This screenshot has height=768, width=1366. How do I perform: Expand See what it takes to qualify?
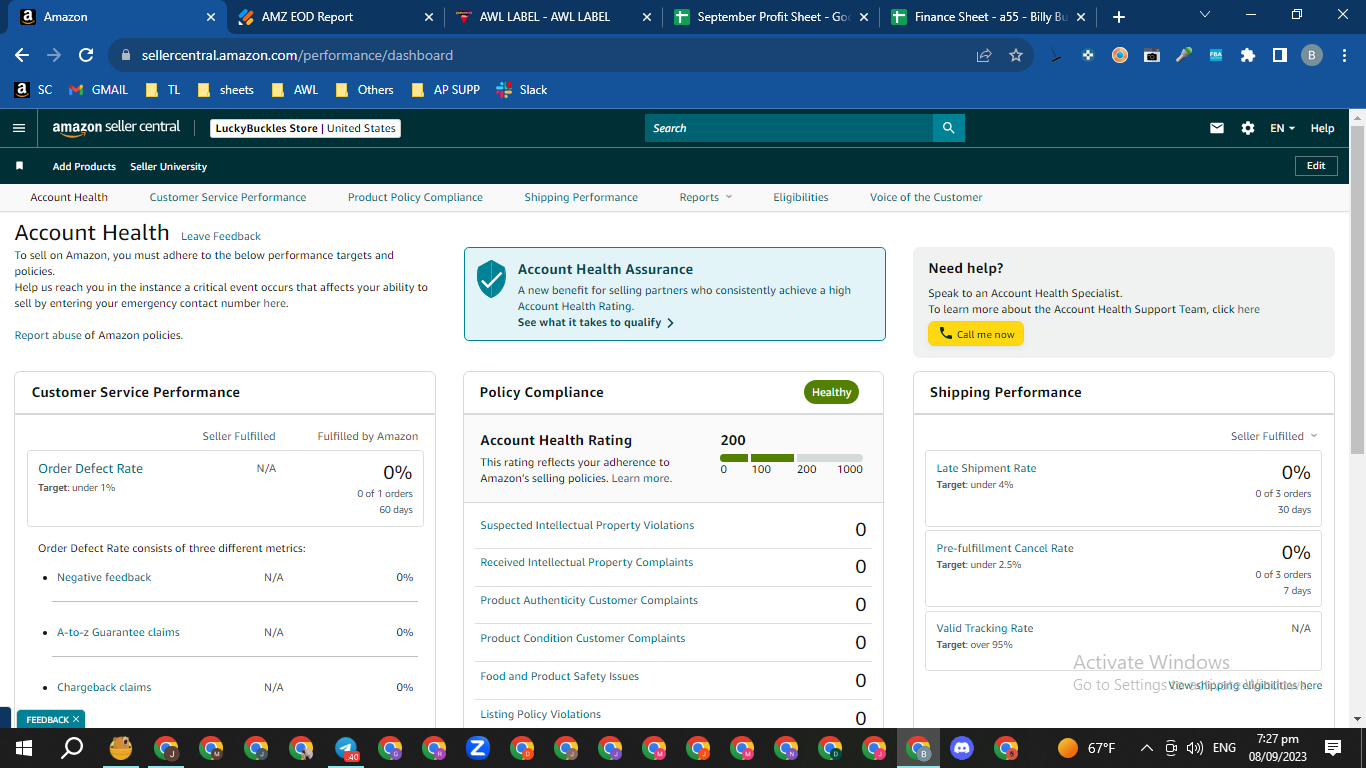tap(596, 323)
